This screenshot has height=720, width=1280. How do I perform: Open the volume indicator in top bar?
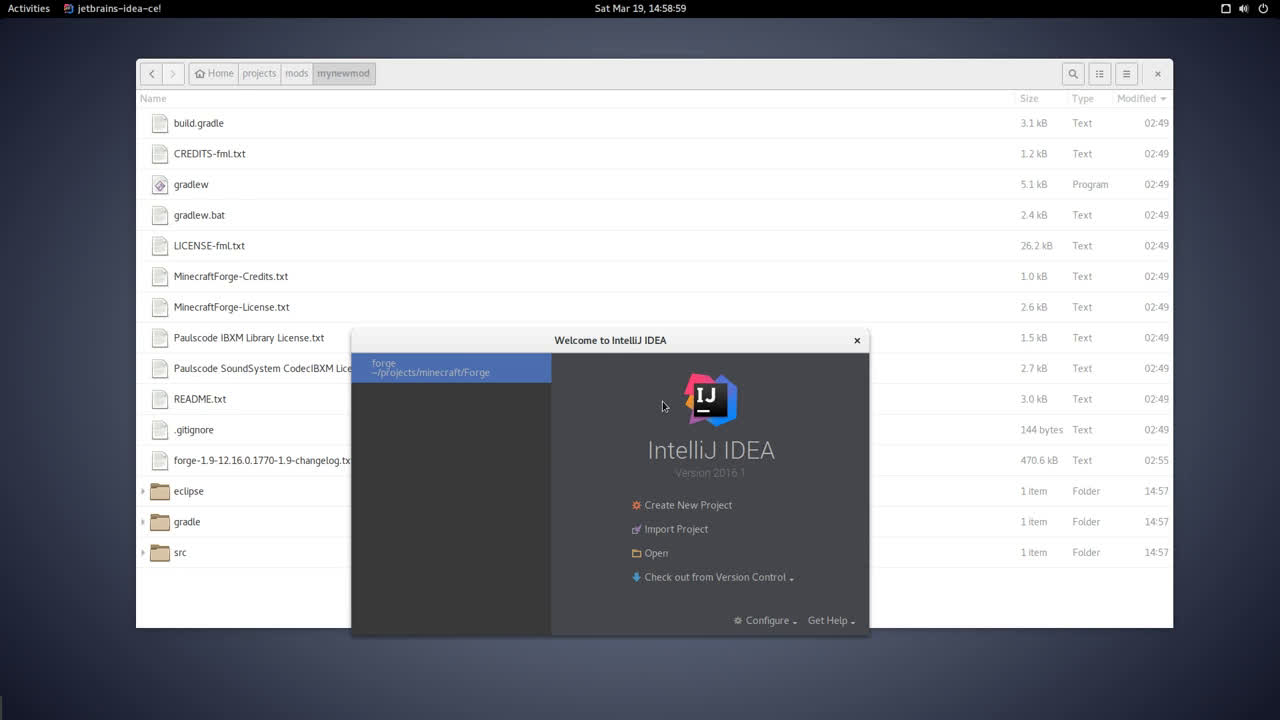tap(1244, 8)
